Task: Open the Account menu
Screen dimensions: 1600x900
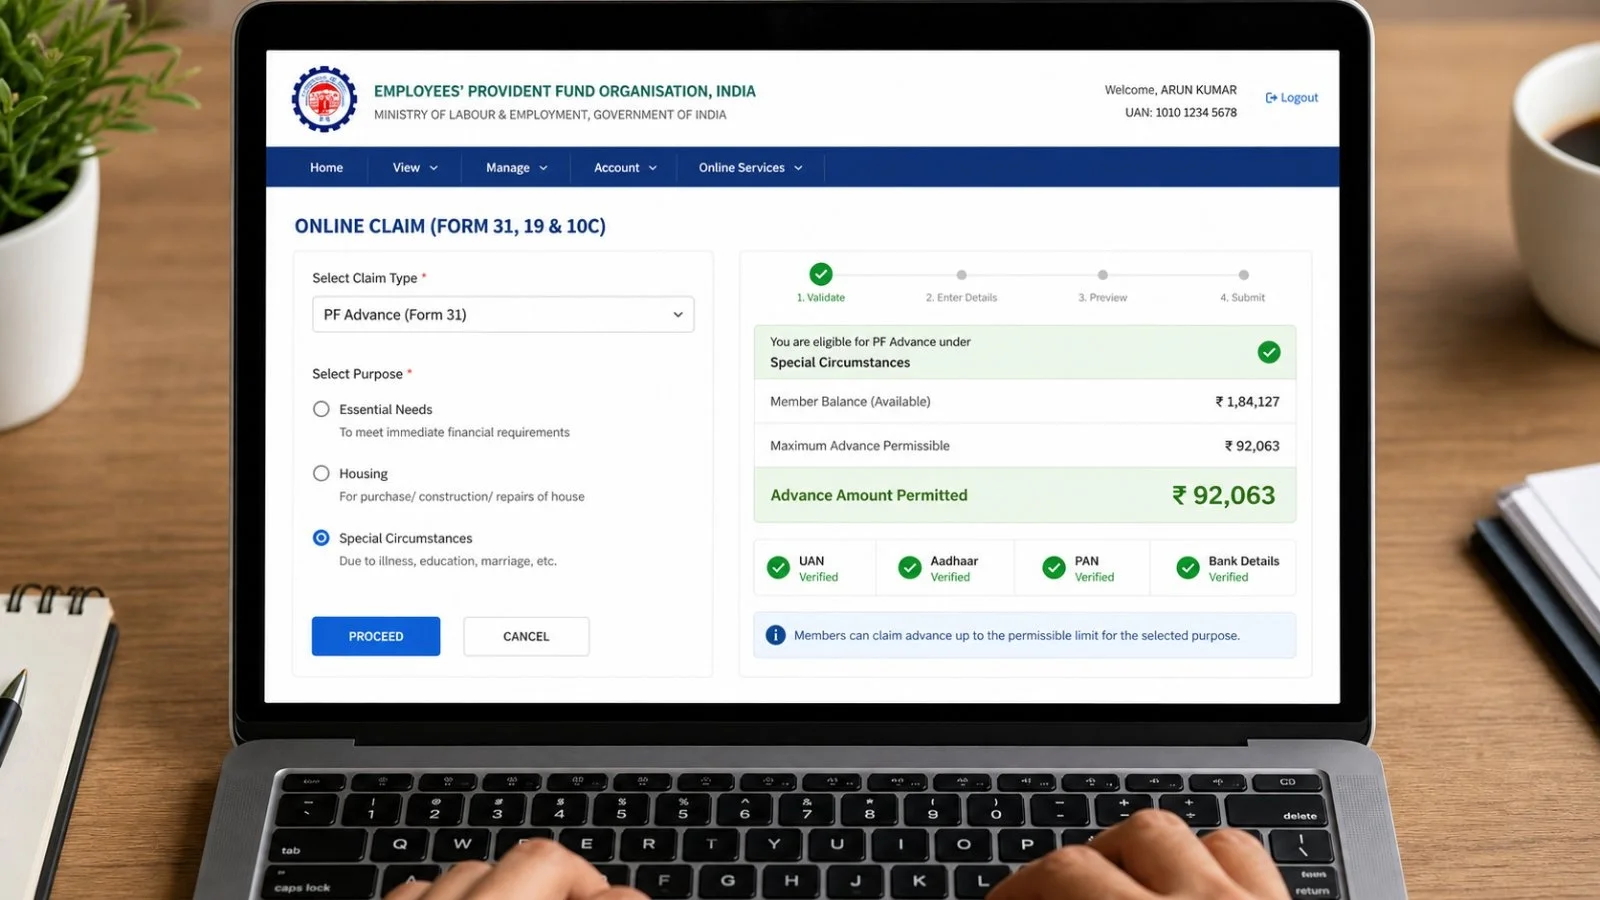Action: coord(625,168)
